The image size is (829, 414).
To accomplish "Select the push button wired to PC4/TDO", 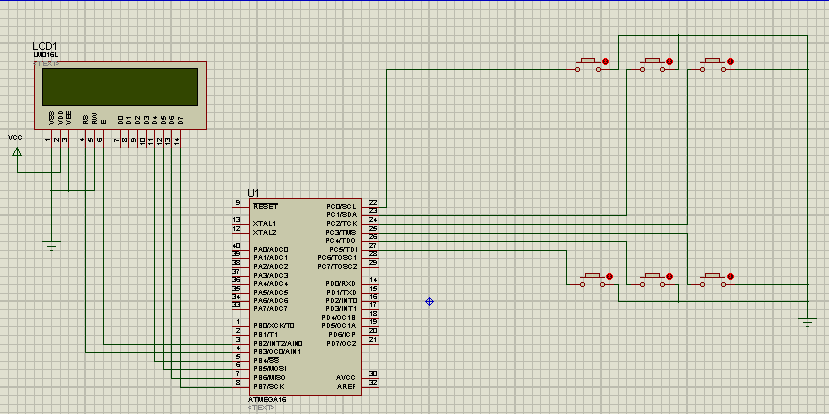I will 652,280.
